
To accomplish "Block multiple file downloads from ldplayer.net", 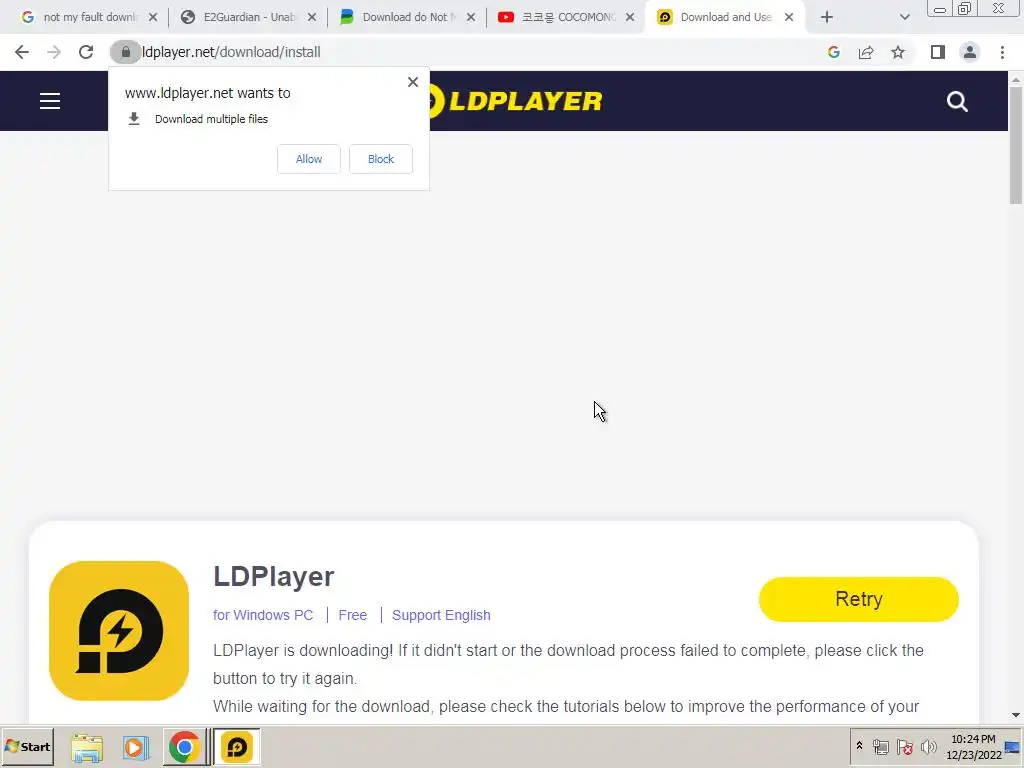I will point(381,159).
